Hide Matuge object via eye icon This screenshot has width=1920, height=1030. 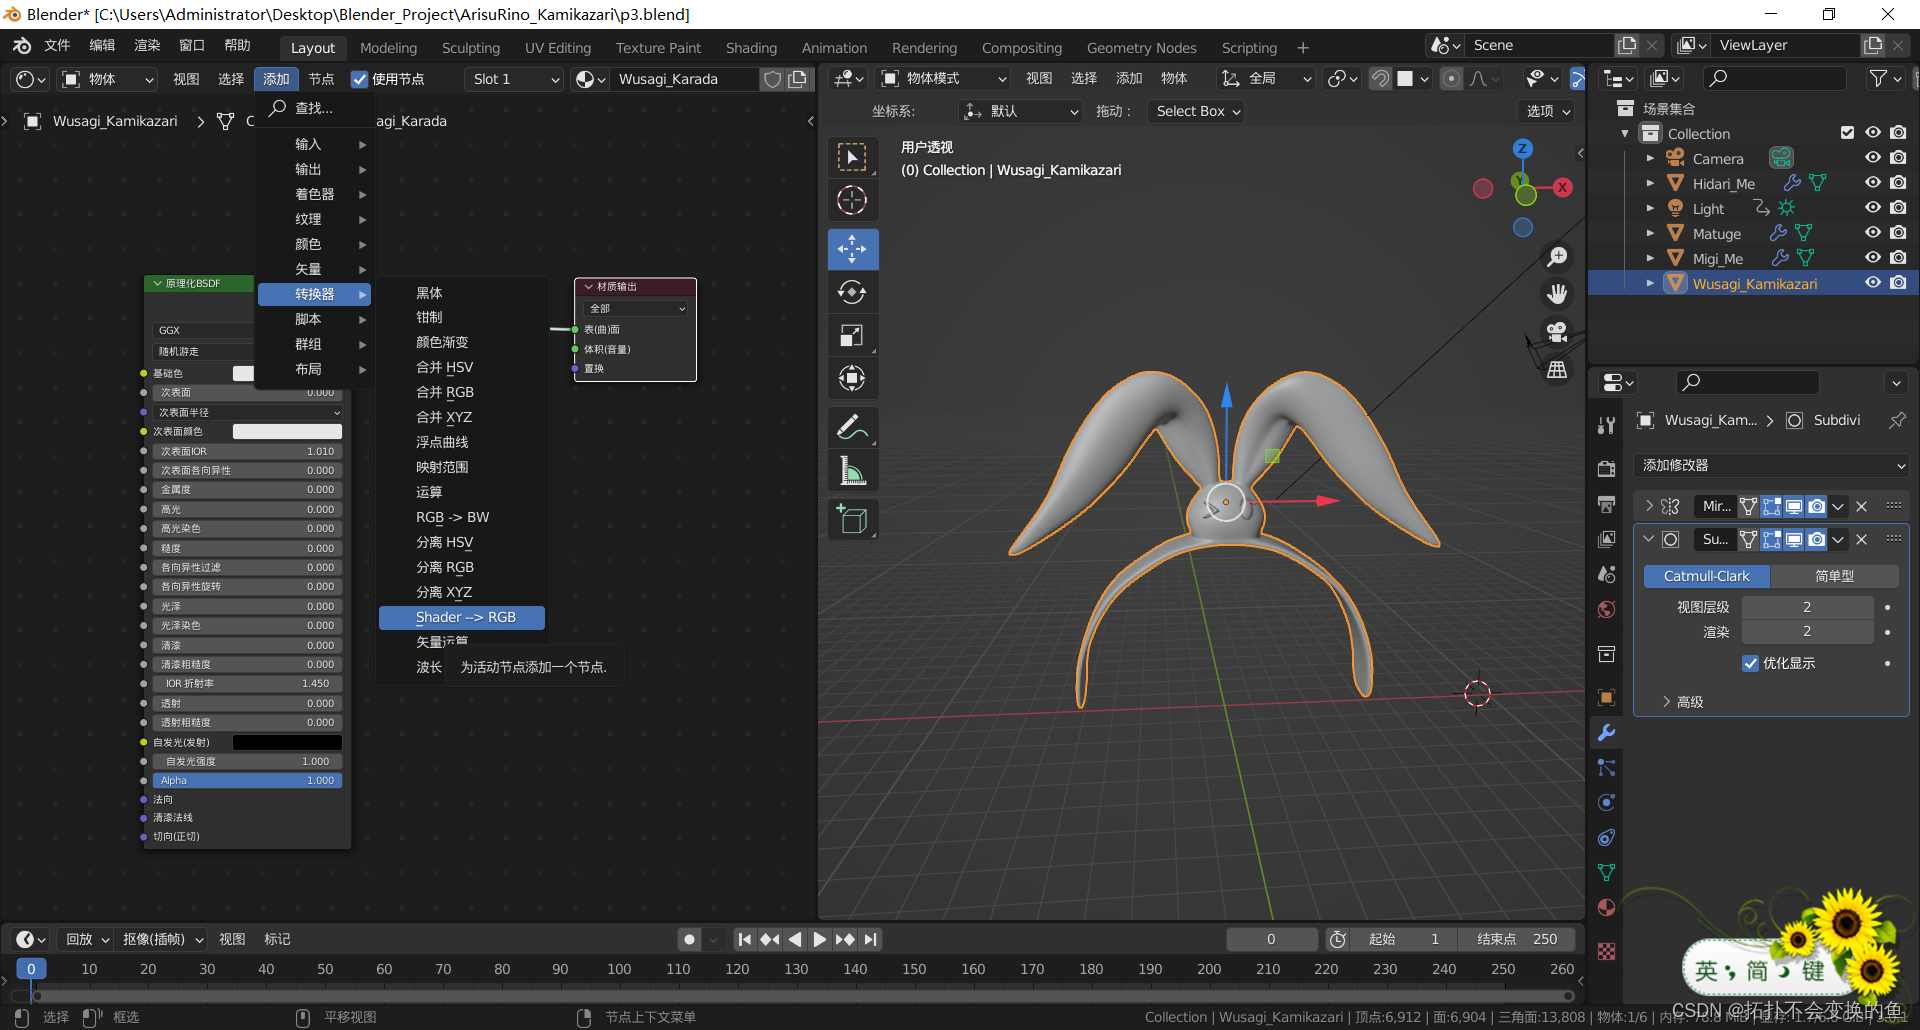pyautogui.click(x=1873, y=233)
